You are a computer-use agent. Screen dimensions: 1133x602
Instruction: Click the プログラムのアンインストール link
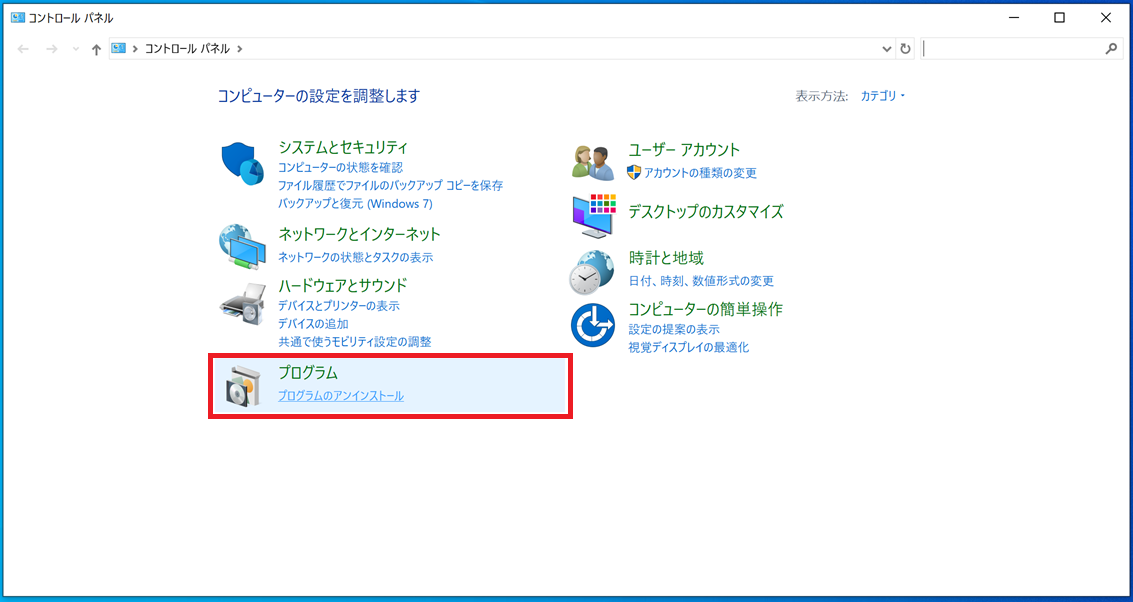pyautogui.click(x=341, y=396)
